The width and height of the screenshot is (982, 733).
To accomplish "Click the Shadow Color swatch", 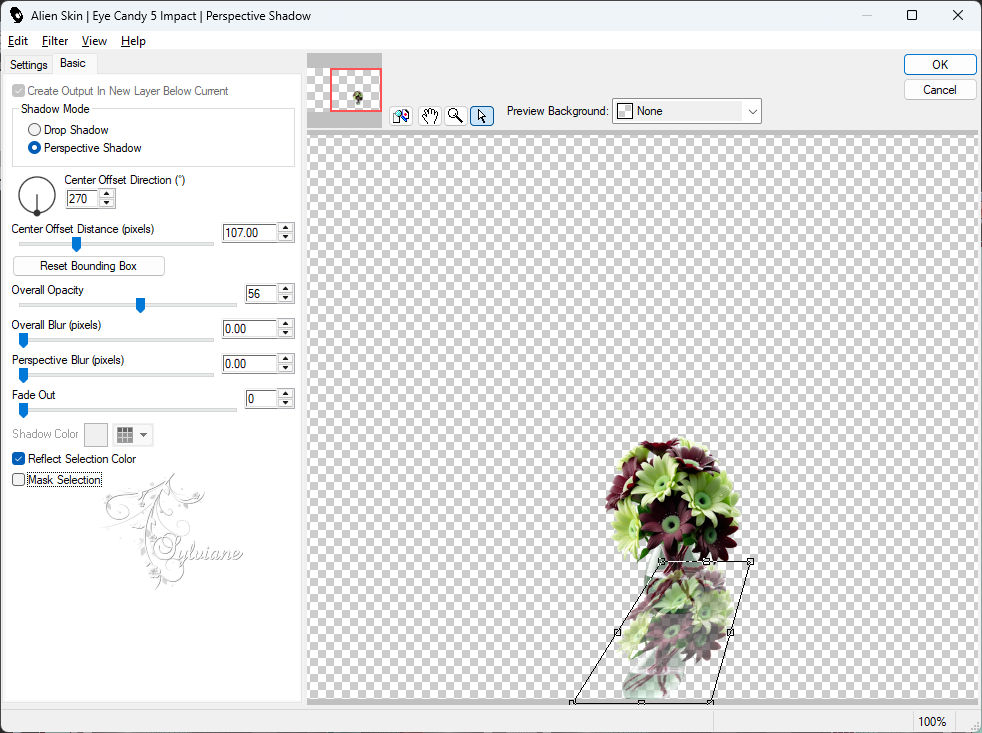I will 96,434.
